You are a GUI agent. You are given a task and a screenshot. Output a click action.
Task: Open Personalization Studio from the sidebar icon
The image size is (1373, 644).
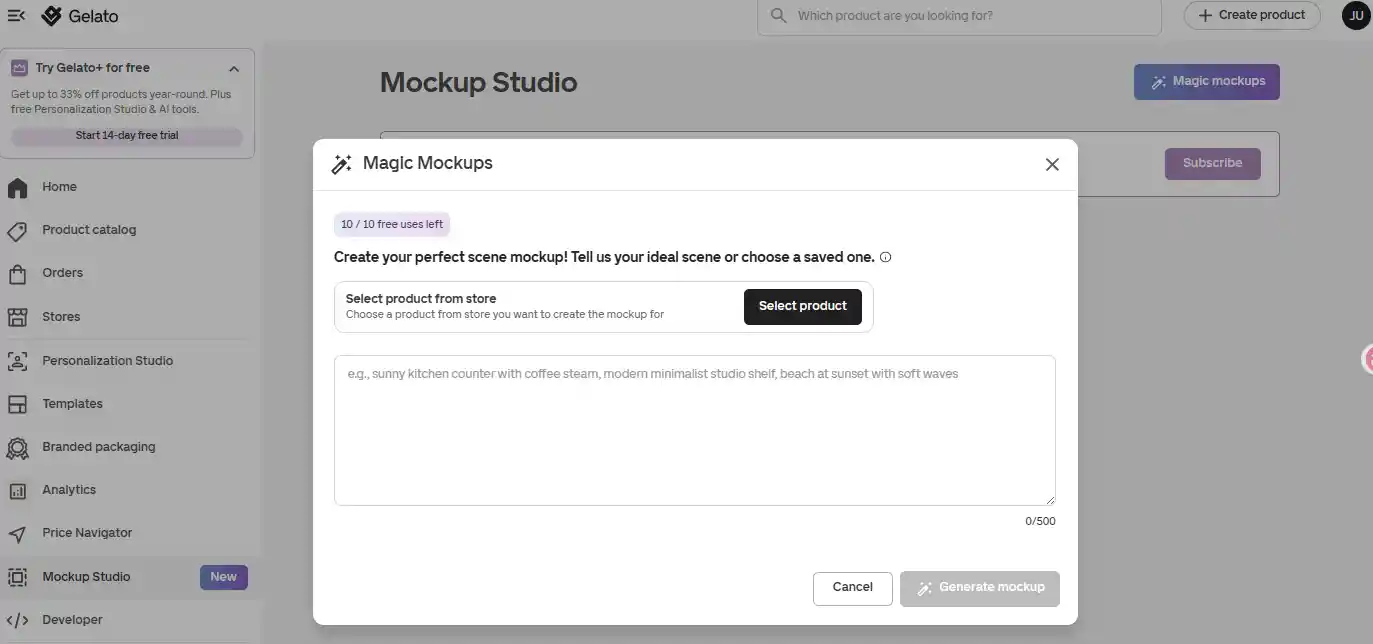tap(17, 361)
